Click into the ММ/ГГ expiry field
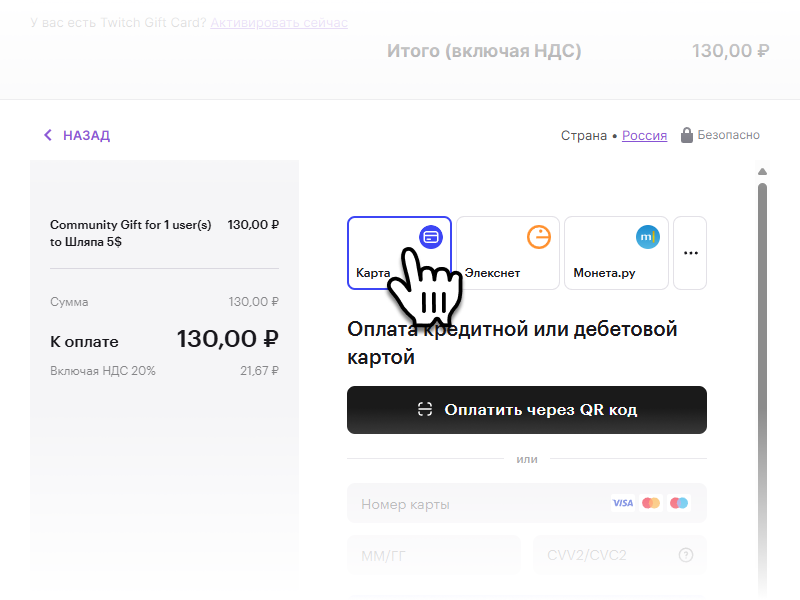 click(x=433, y=555)
